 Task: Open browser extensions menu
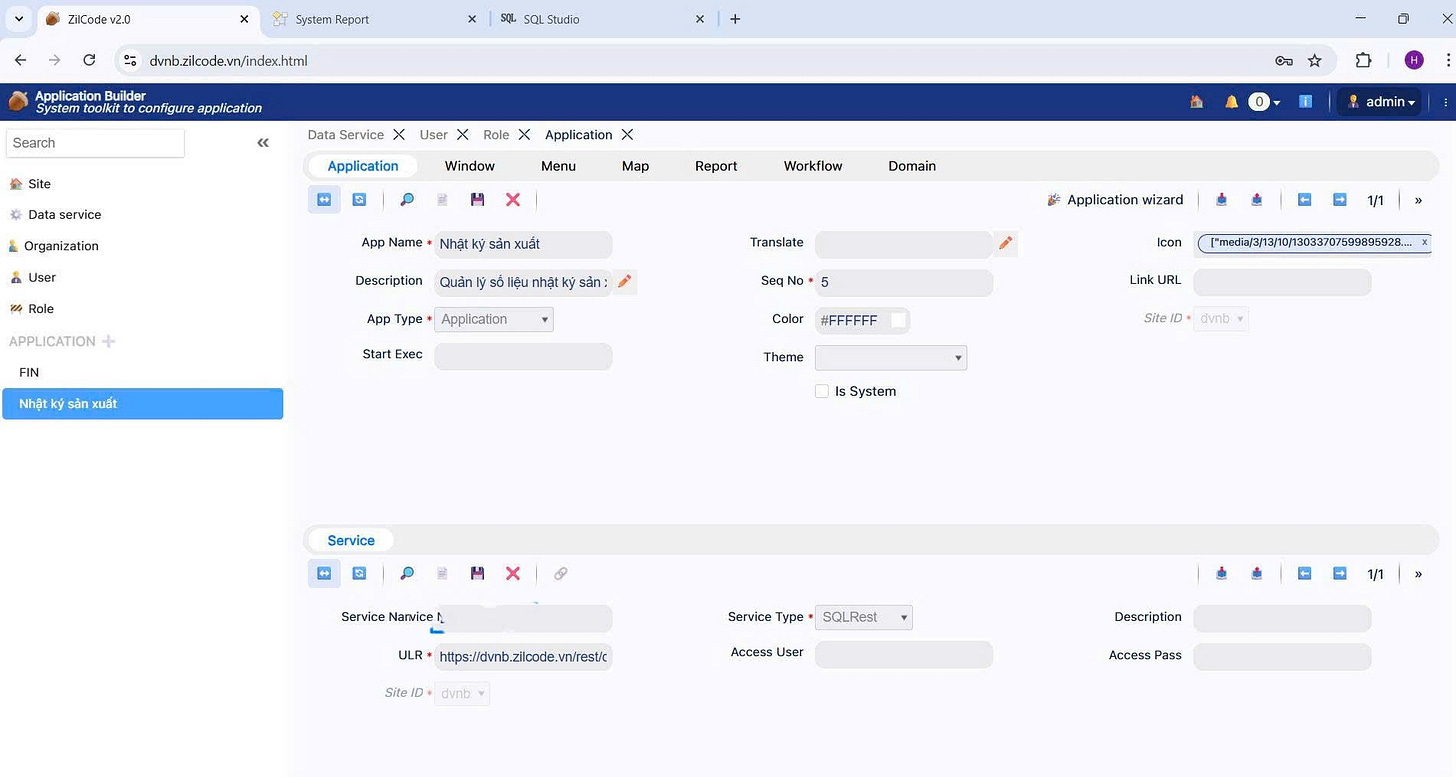(1363, 60)
